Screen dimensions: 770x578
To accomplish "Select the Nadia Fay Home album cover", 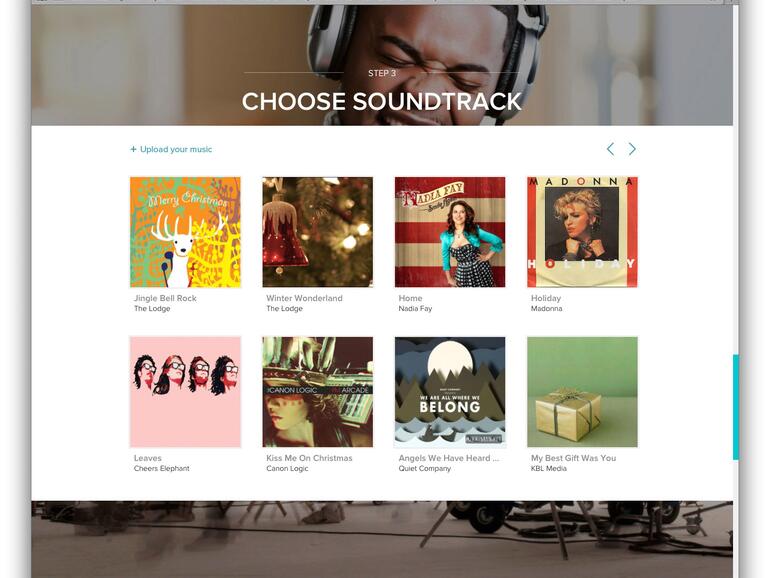I will (450, 232).
